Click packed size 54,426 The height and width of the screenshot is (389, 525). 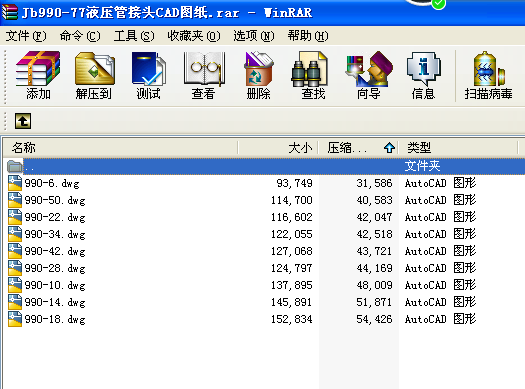(x=374, y=319)
